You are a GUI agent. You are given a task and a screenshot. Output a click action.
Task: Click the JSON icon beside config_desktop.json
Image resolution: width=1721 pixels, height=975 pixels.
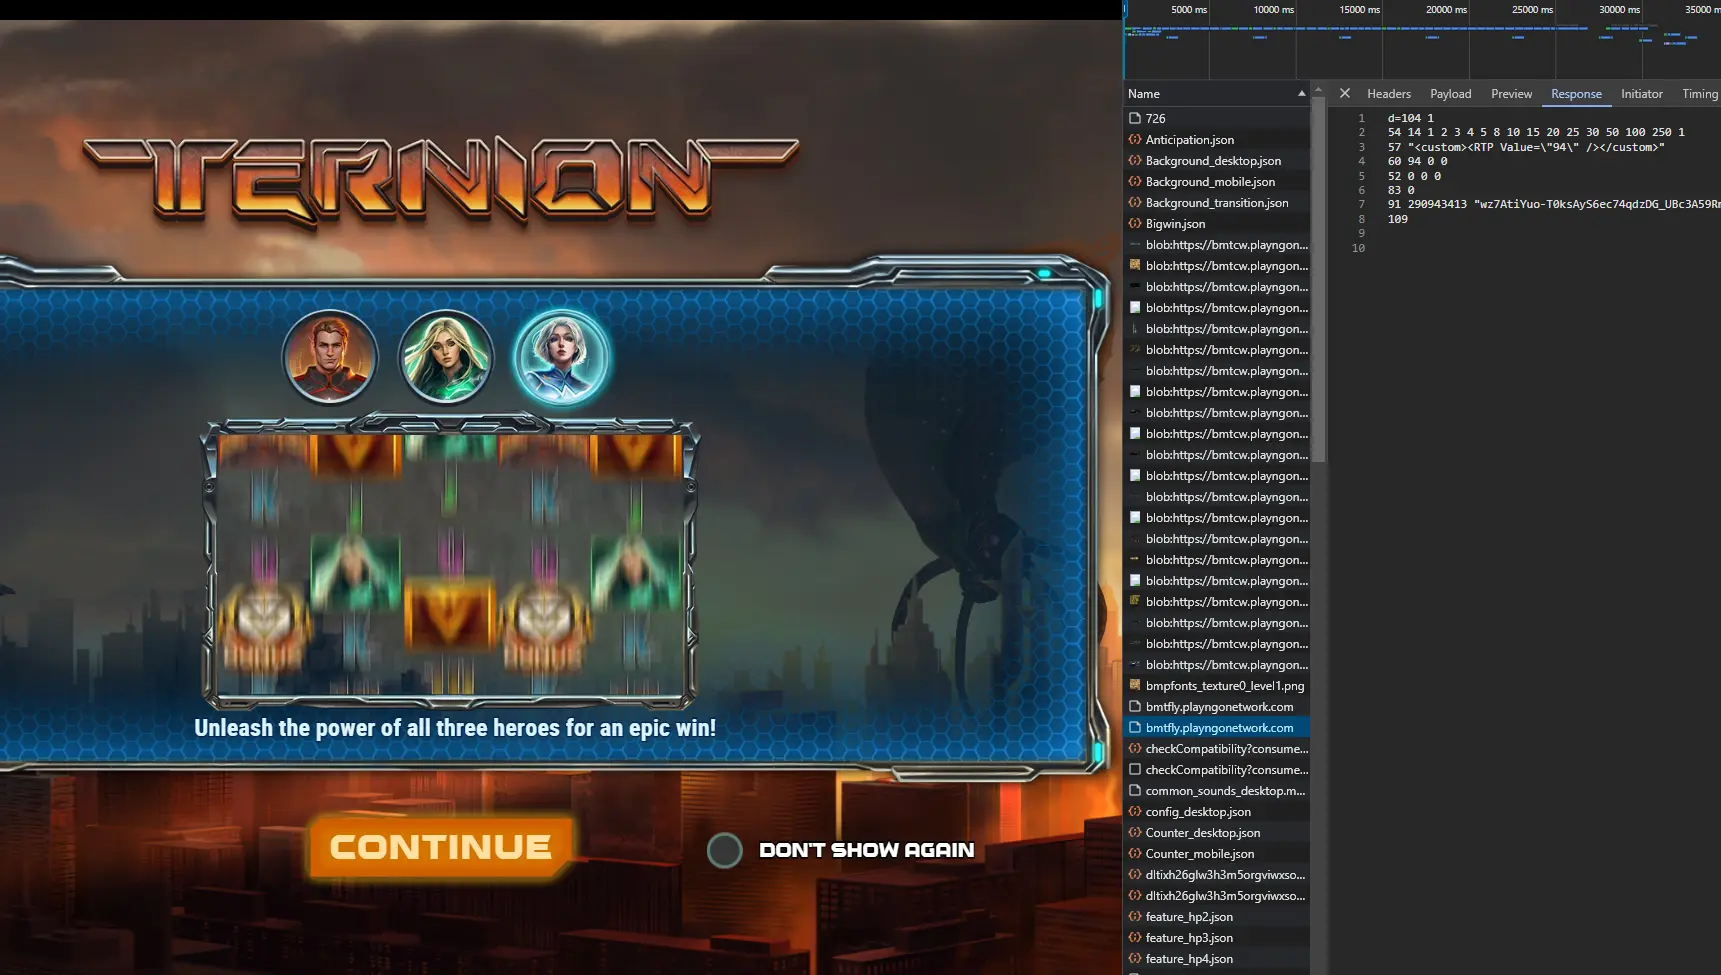click(1135, 811)
